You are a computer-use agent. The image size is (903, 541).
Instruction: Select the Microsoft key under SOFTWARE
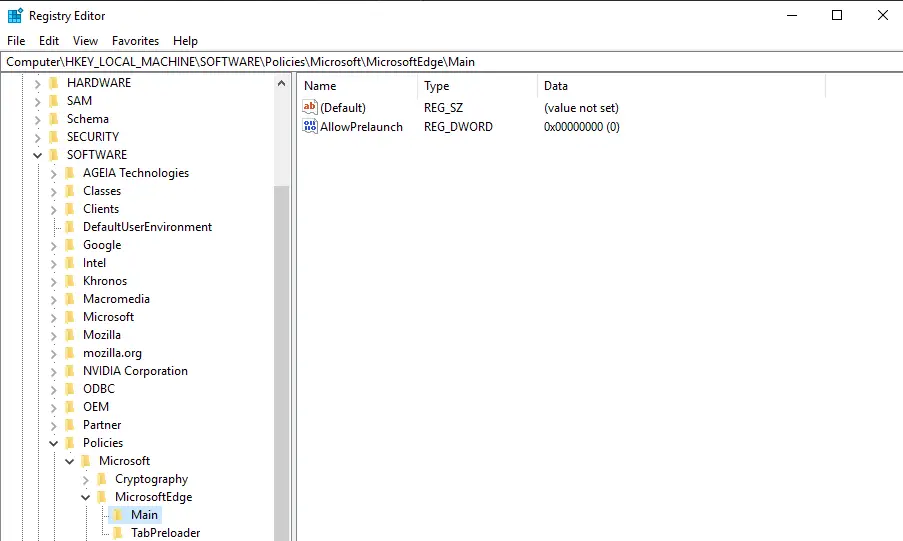(x=108, y=317)
